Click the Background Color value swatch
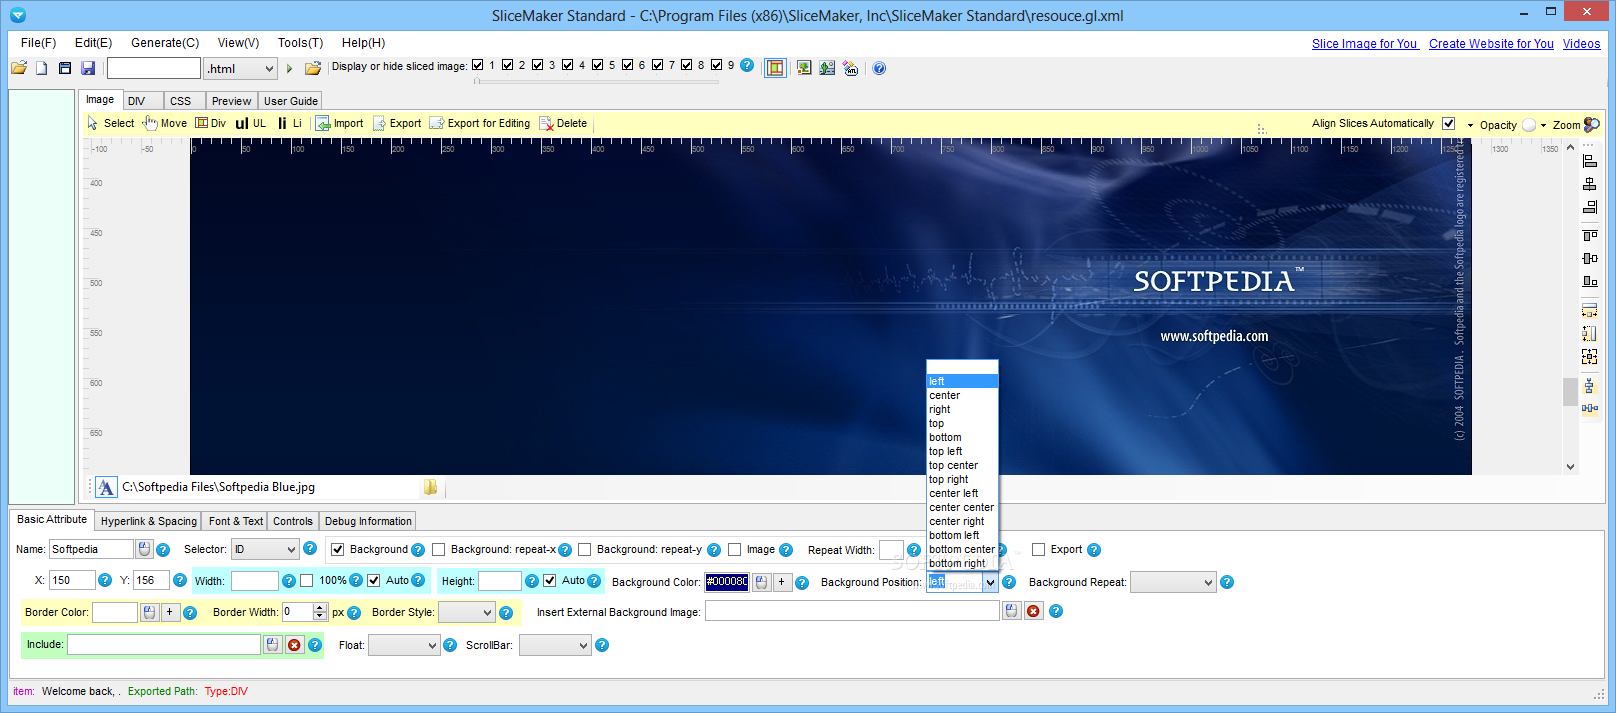 point(727,582)
